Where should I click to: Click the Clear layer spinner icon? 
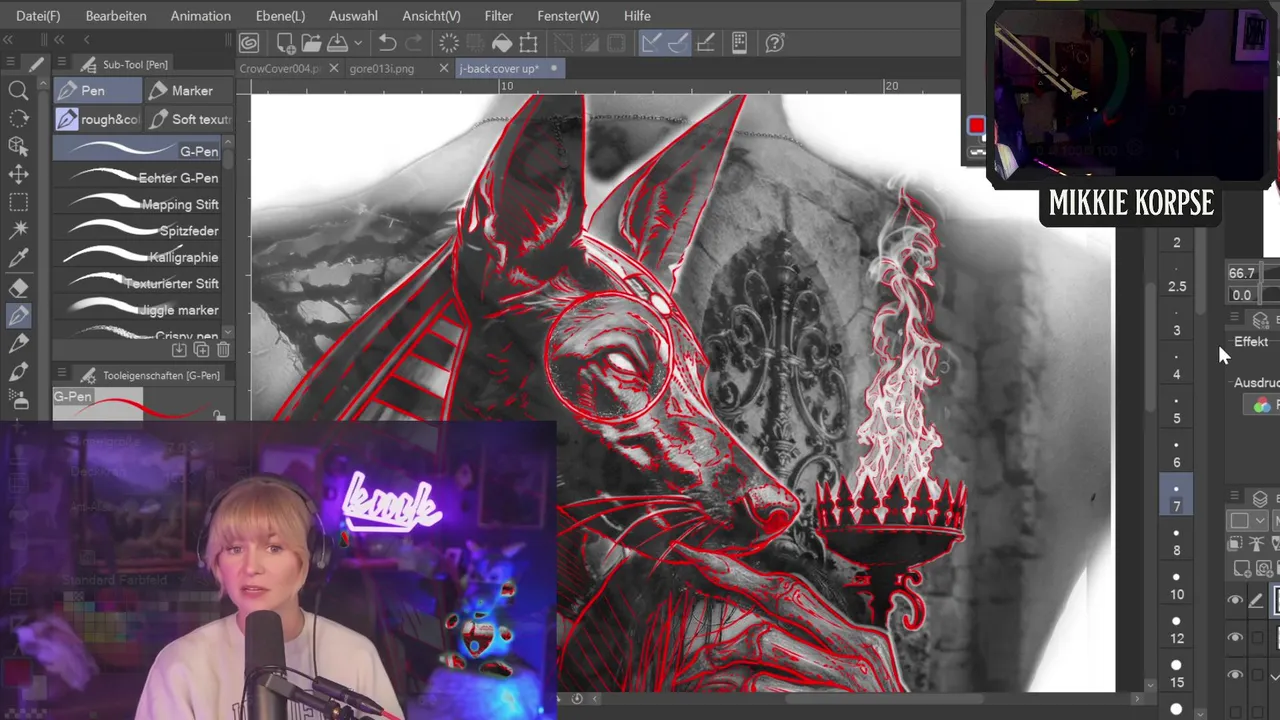pos(449,43)
